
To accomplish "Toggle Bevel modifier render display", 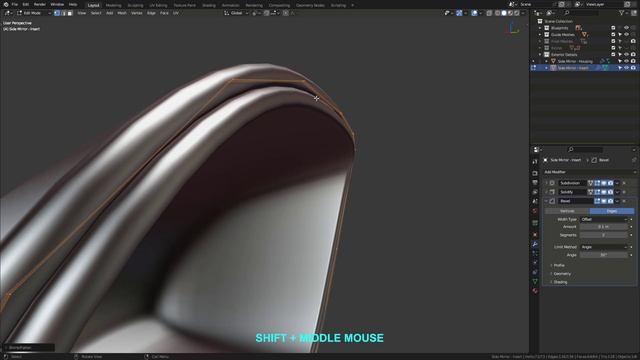I will pos(611,201).
